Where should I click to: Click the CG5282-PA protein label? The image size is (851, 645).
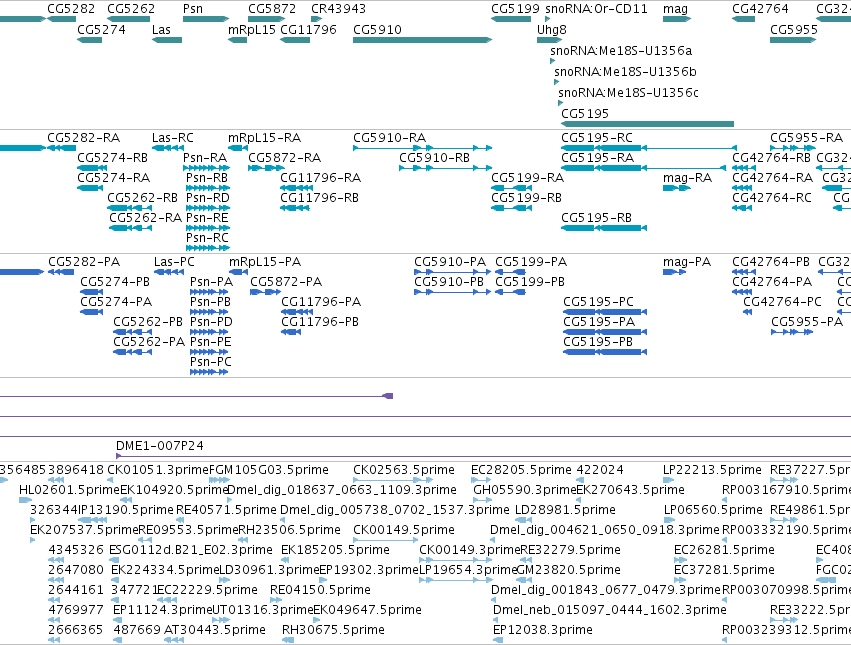click(x=84, y=262)
